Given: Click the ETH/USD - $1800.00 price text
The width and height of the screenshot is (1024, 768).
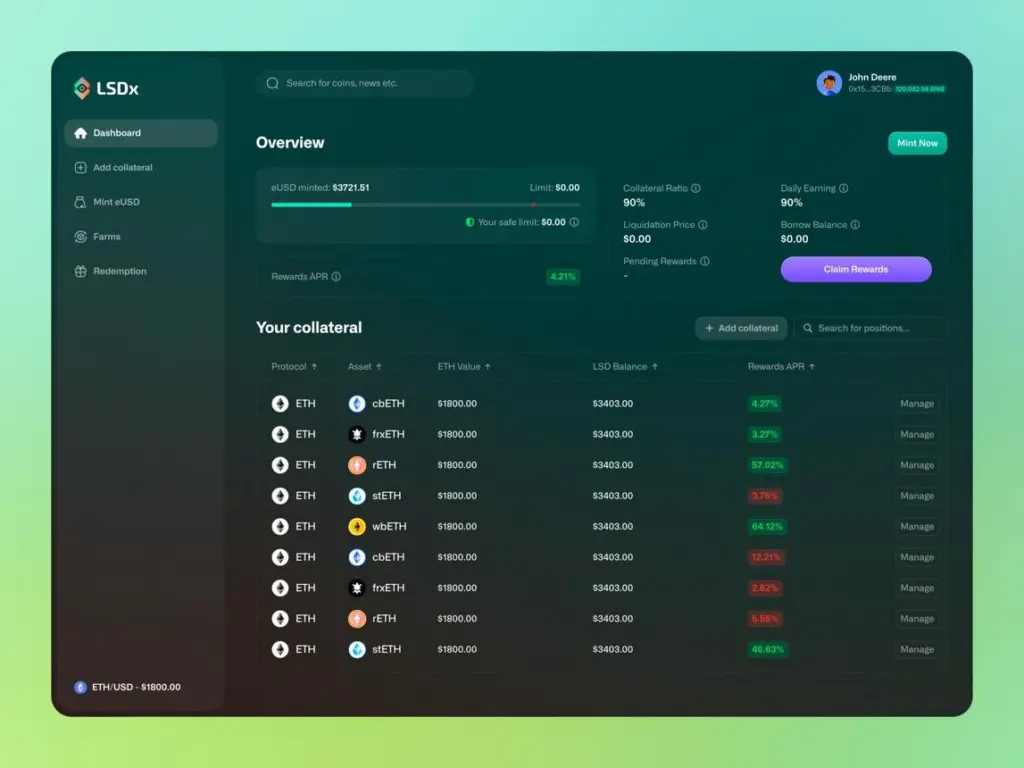Looking at the screenshot, I should [x=136, y=687].
